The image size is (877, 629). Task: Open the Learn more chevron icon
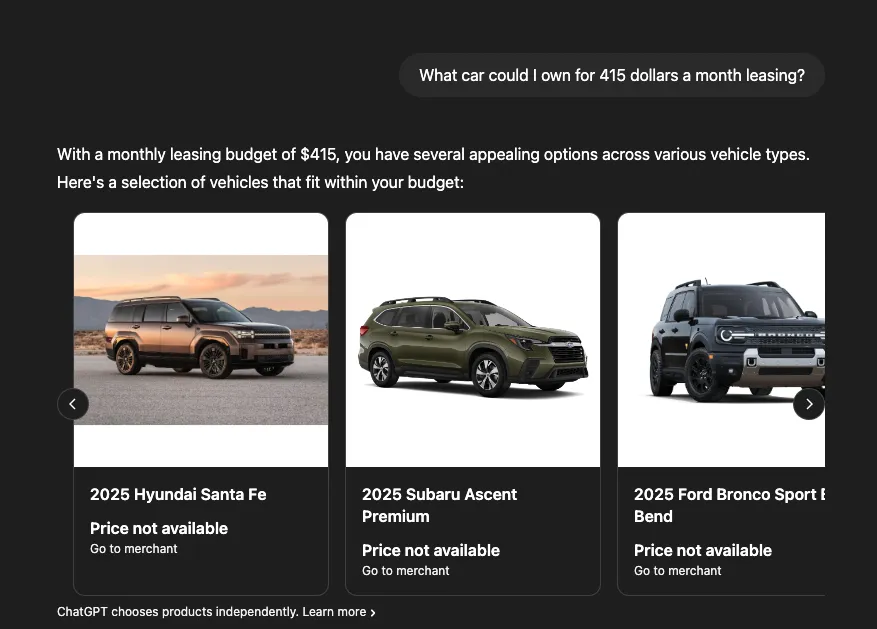tap(372, 612)
